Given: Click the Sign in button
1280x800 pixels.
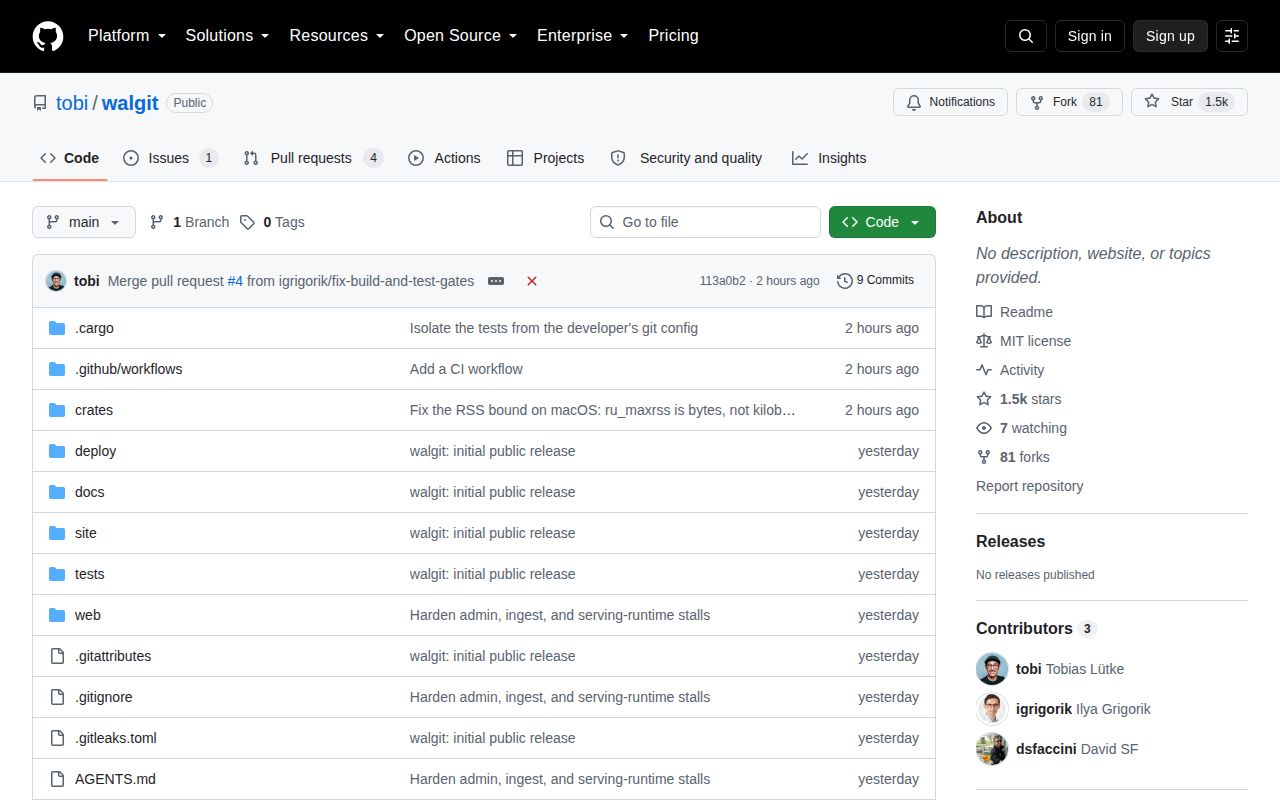Looking at the screenshot, I should point(1090,36).
